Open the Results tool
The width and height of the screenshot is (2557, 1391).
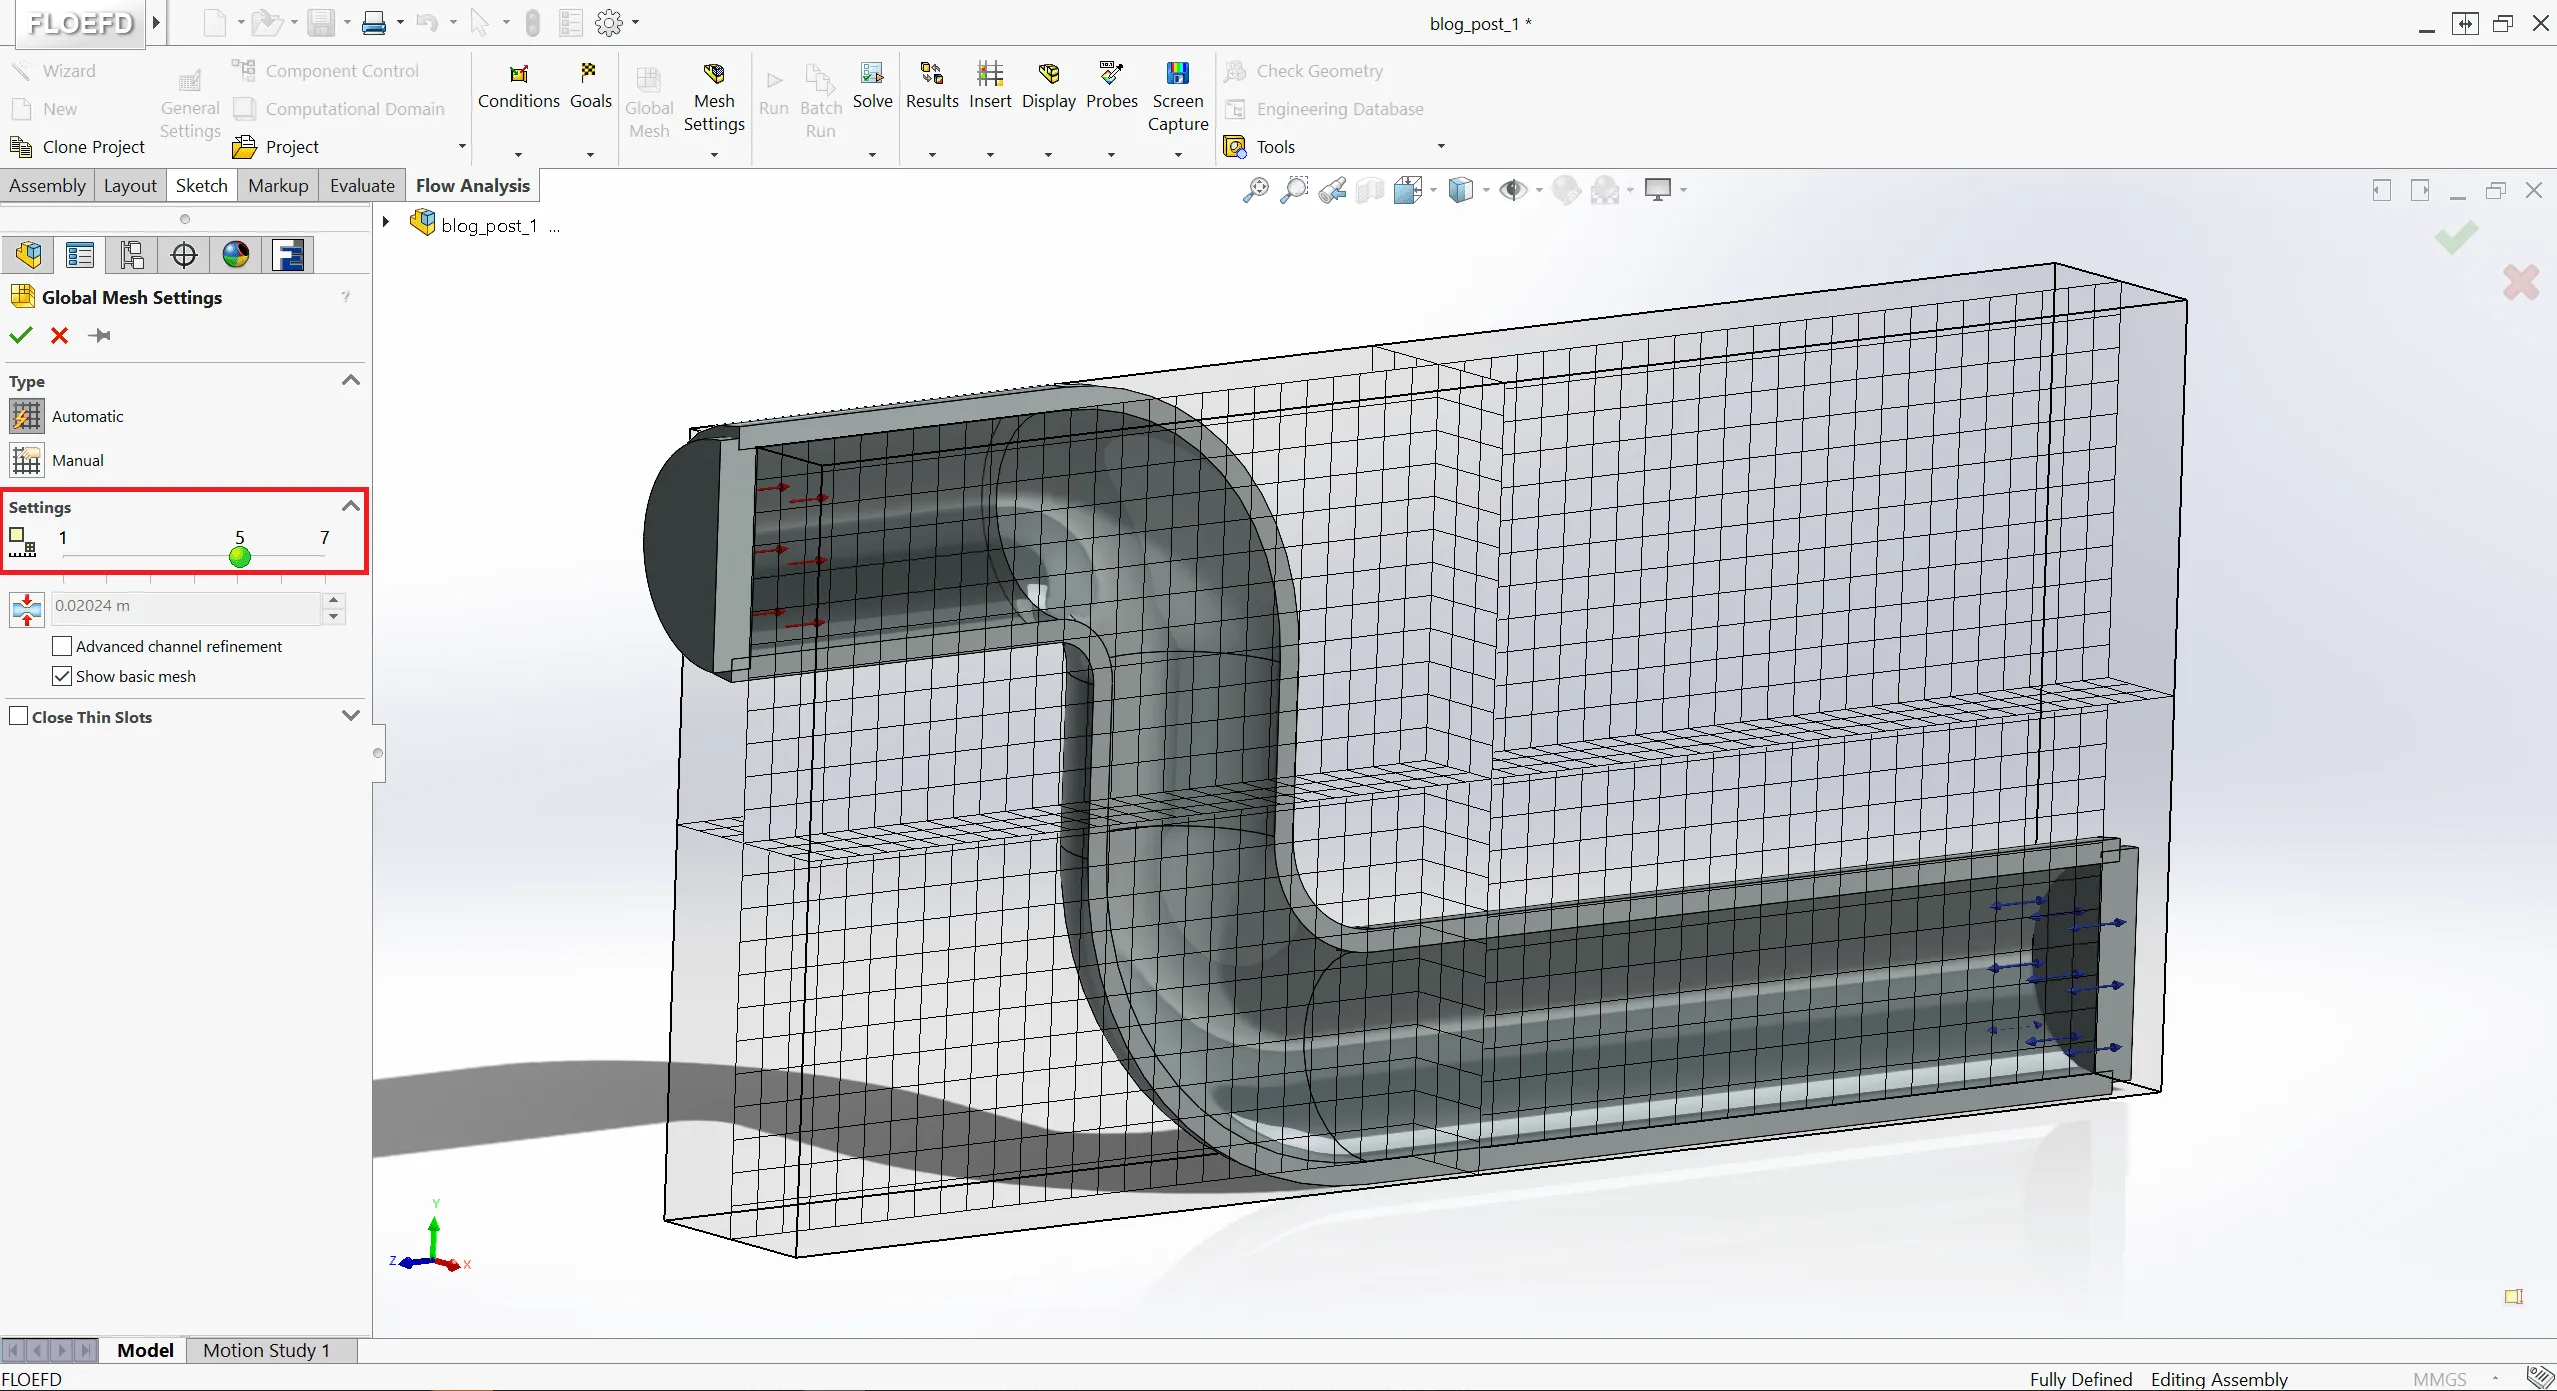(x=932, y=87)
